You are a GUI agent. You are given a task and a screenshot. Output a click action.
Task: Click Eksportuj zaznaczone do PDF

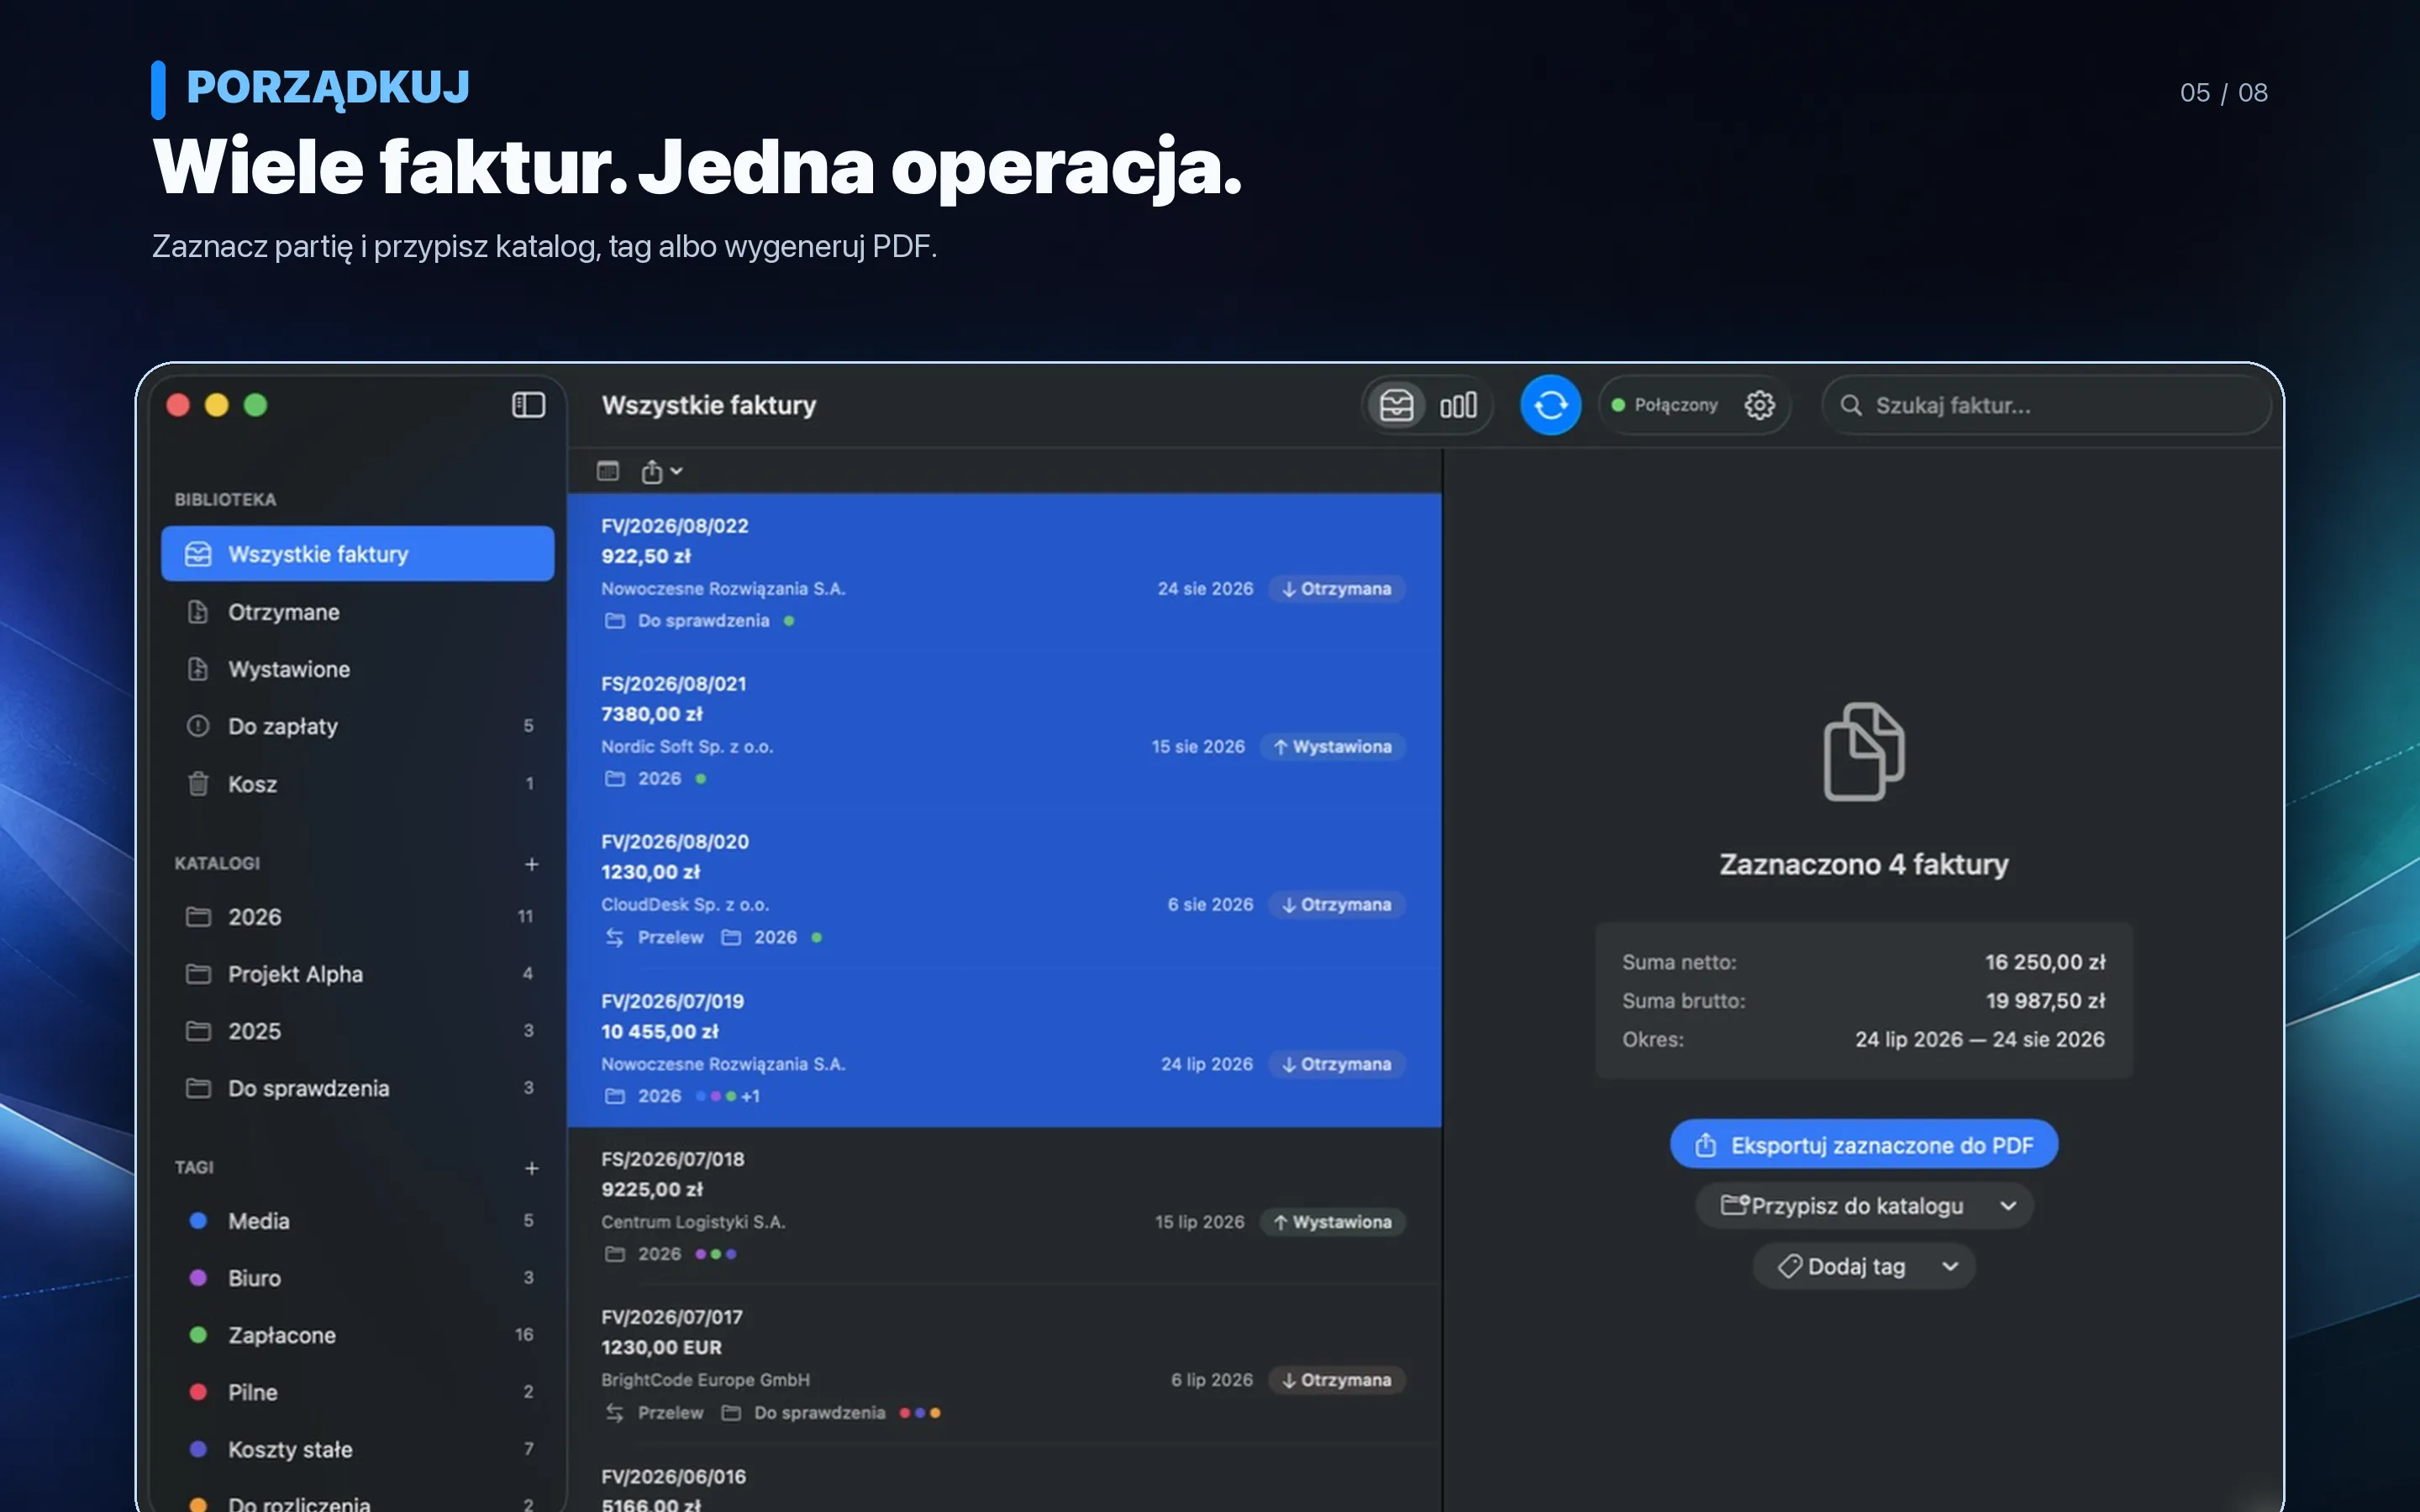click(1864, 1145)
